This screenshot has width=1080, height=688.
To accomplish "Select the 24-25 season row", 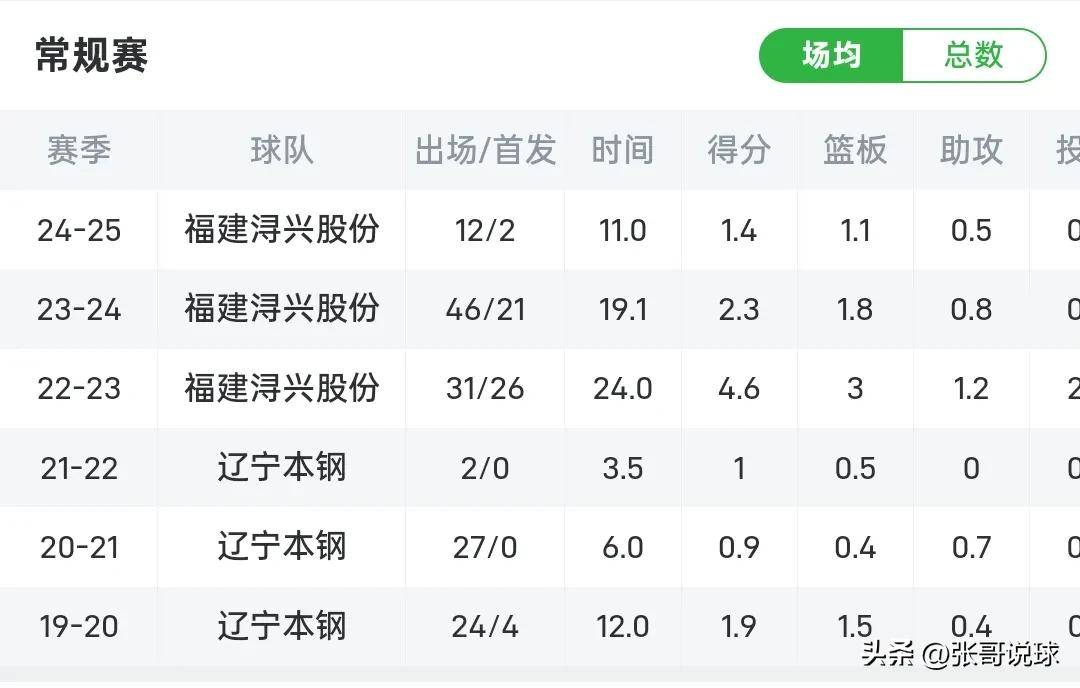I will click(x=78, y=230).
